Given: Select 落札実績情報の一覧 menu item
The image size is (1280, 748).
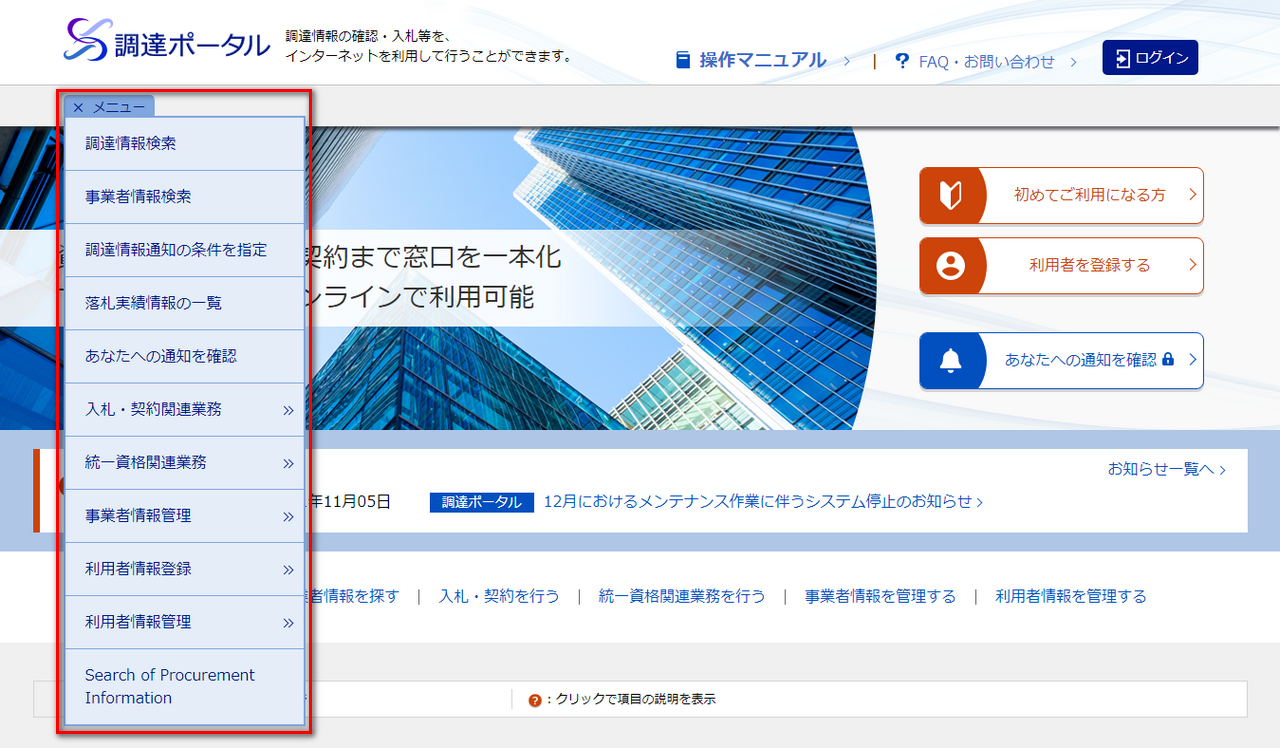Looking at the screenshot, I should pos(153,303).
